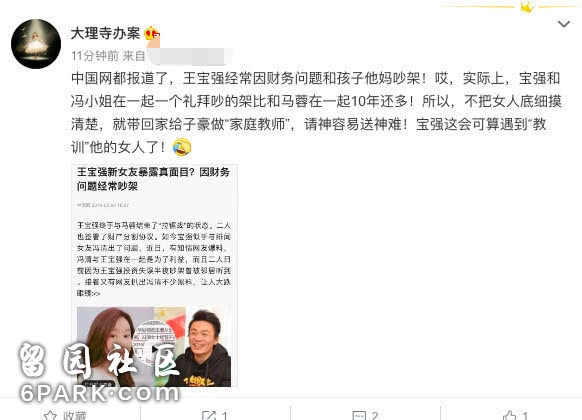
Task: Click the star favorite icon
Action: coord(50,416)
